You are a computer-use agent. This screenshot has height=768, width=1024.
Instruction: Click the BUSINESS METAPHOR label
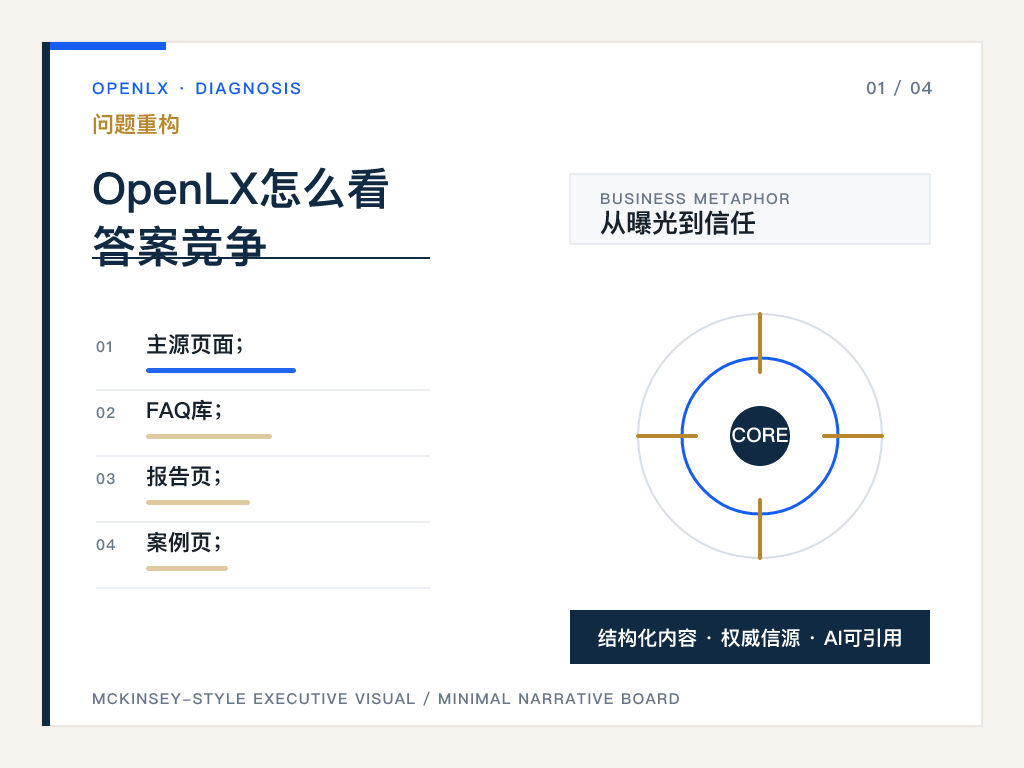pos(695,199)
